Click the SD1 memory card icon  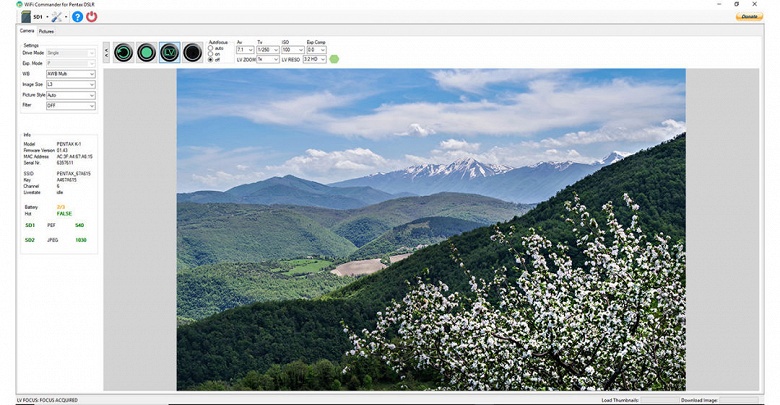pyautogui.click(x=26, y=17)
